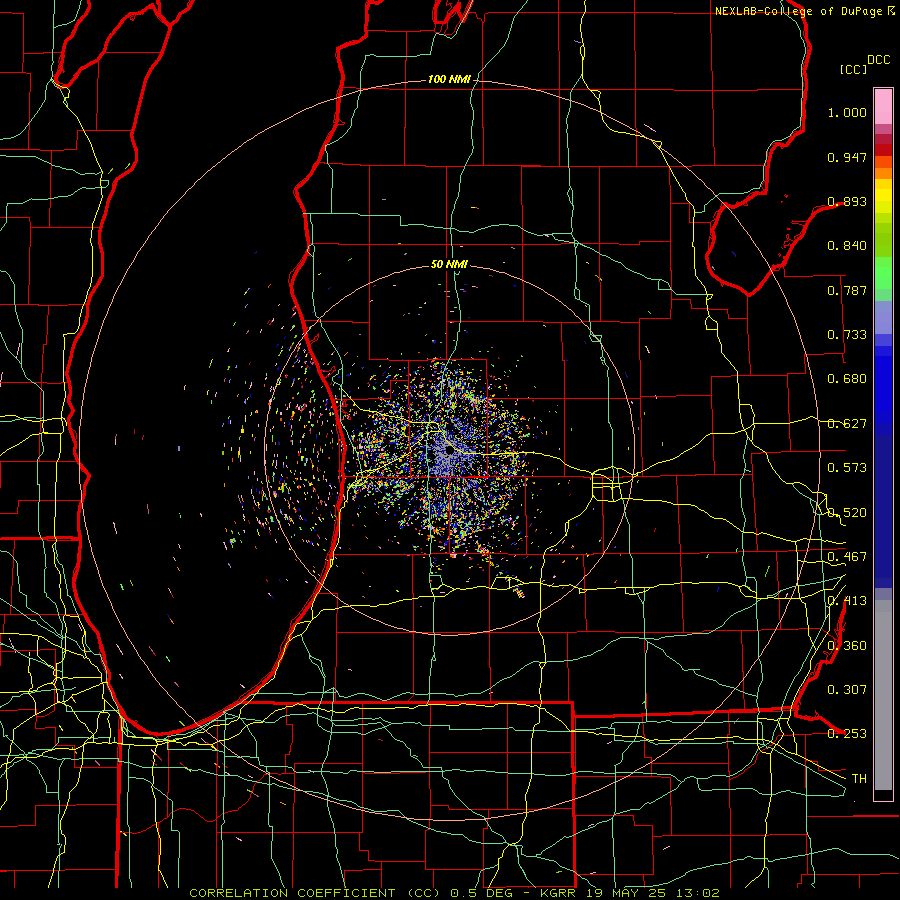The width and height of the screenshot is (900, 900).
Task: Click the pink top segment of color bar
Action: 883,107
